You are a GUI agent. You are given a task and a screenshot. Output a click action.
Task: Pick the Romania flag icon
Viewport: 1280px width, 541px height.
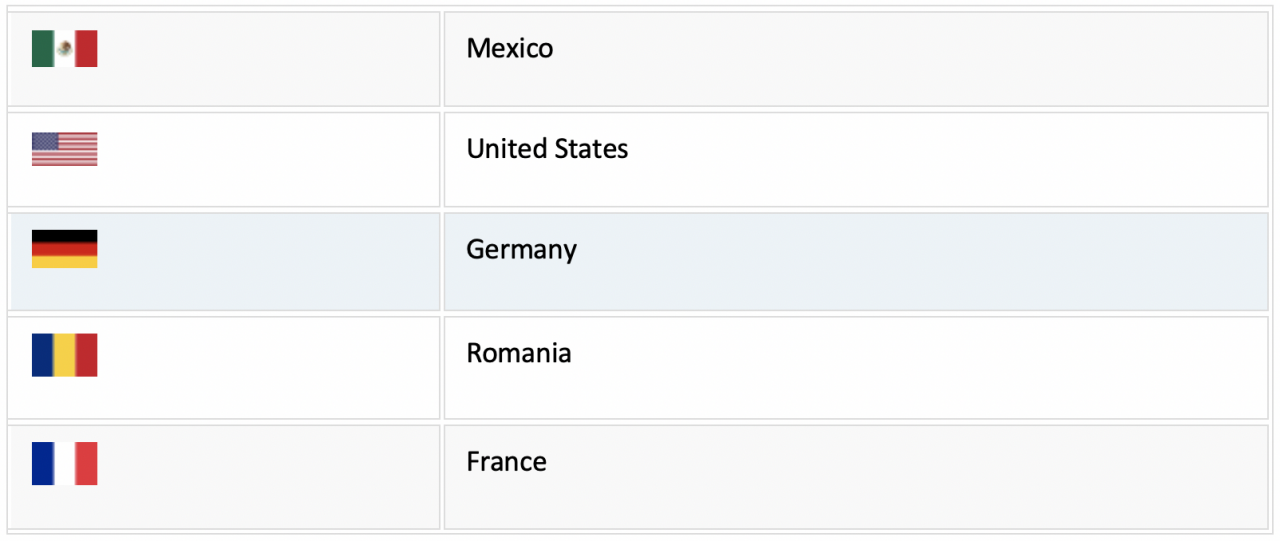pyautogui.click(x=64, y=355)
